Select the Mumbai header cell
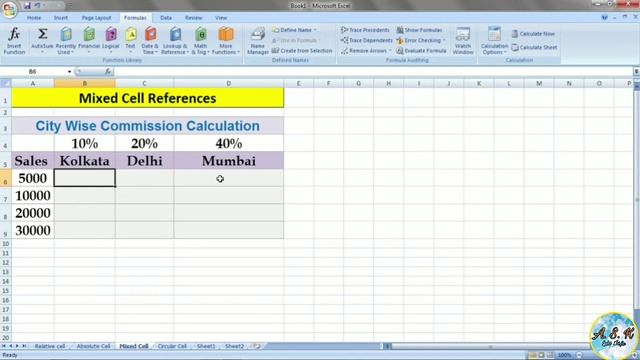Image resolution: width=640 pixels, height=360 pixels. 229,161
